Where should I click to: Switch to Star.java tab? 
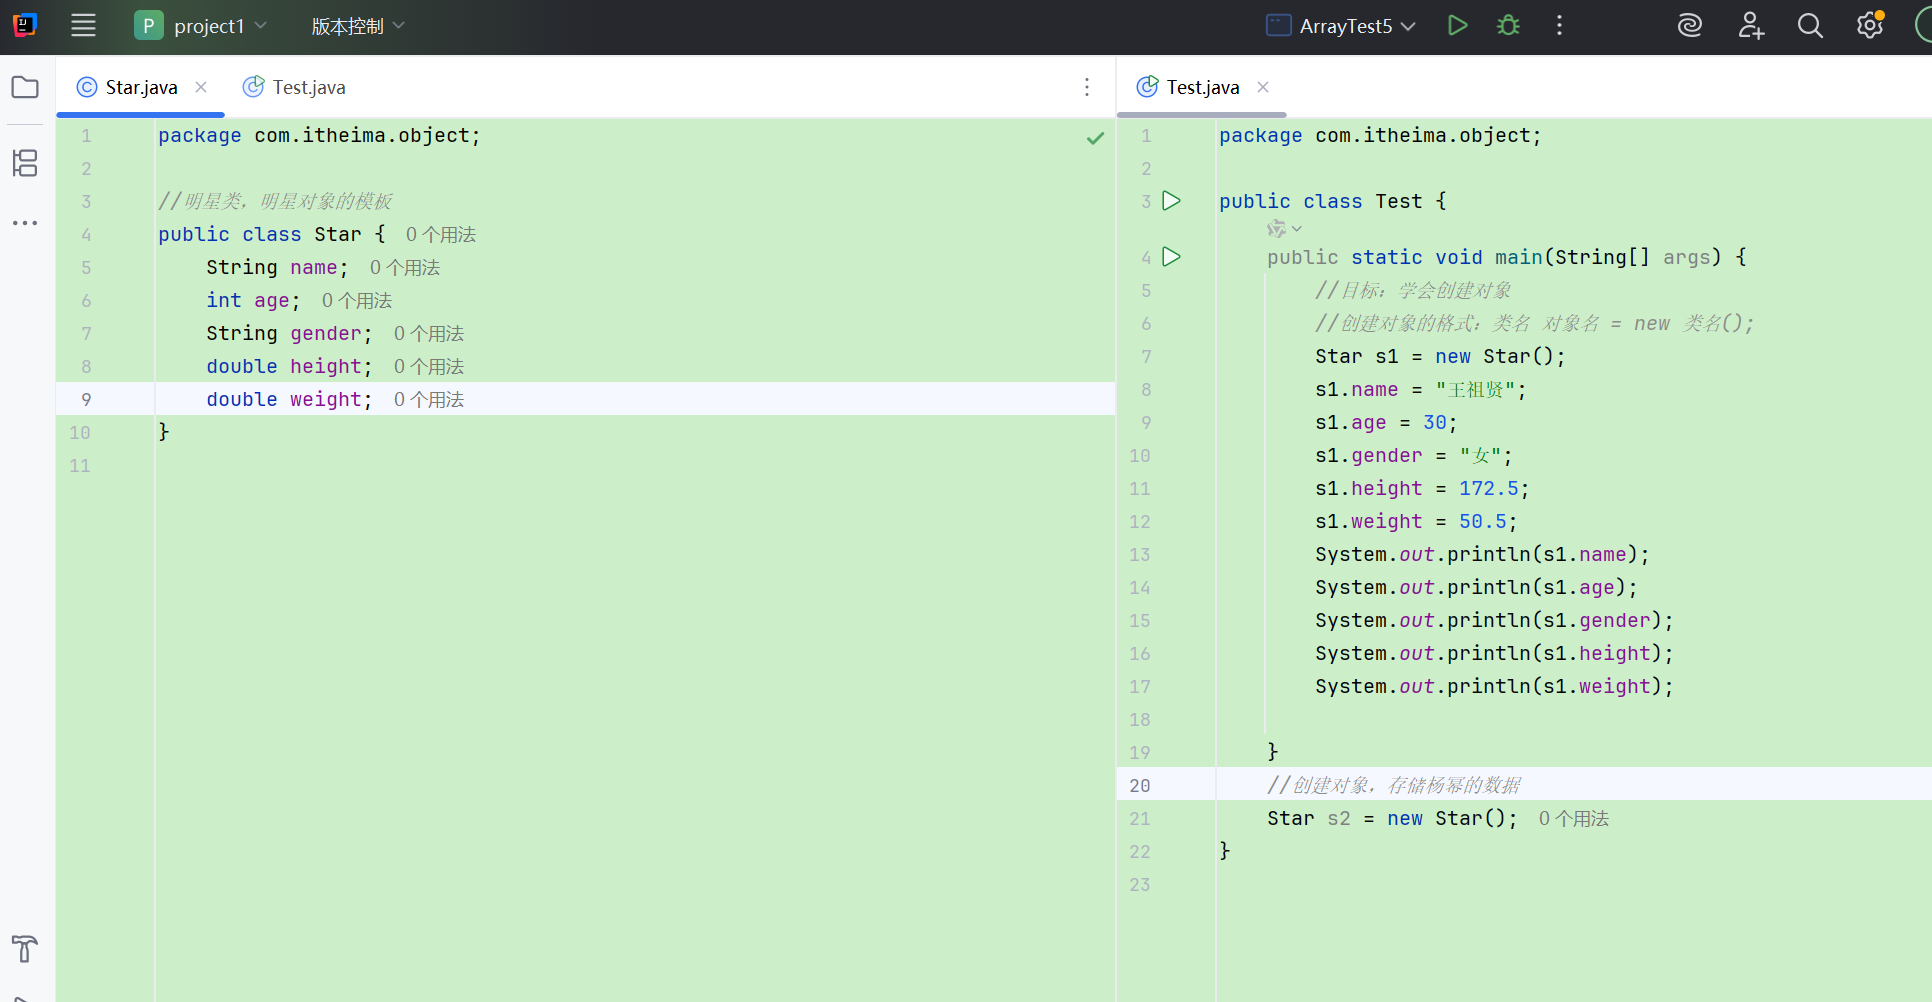(x=141, y=87)
